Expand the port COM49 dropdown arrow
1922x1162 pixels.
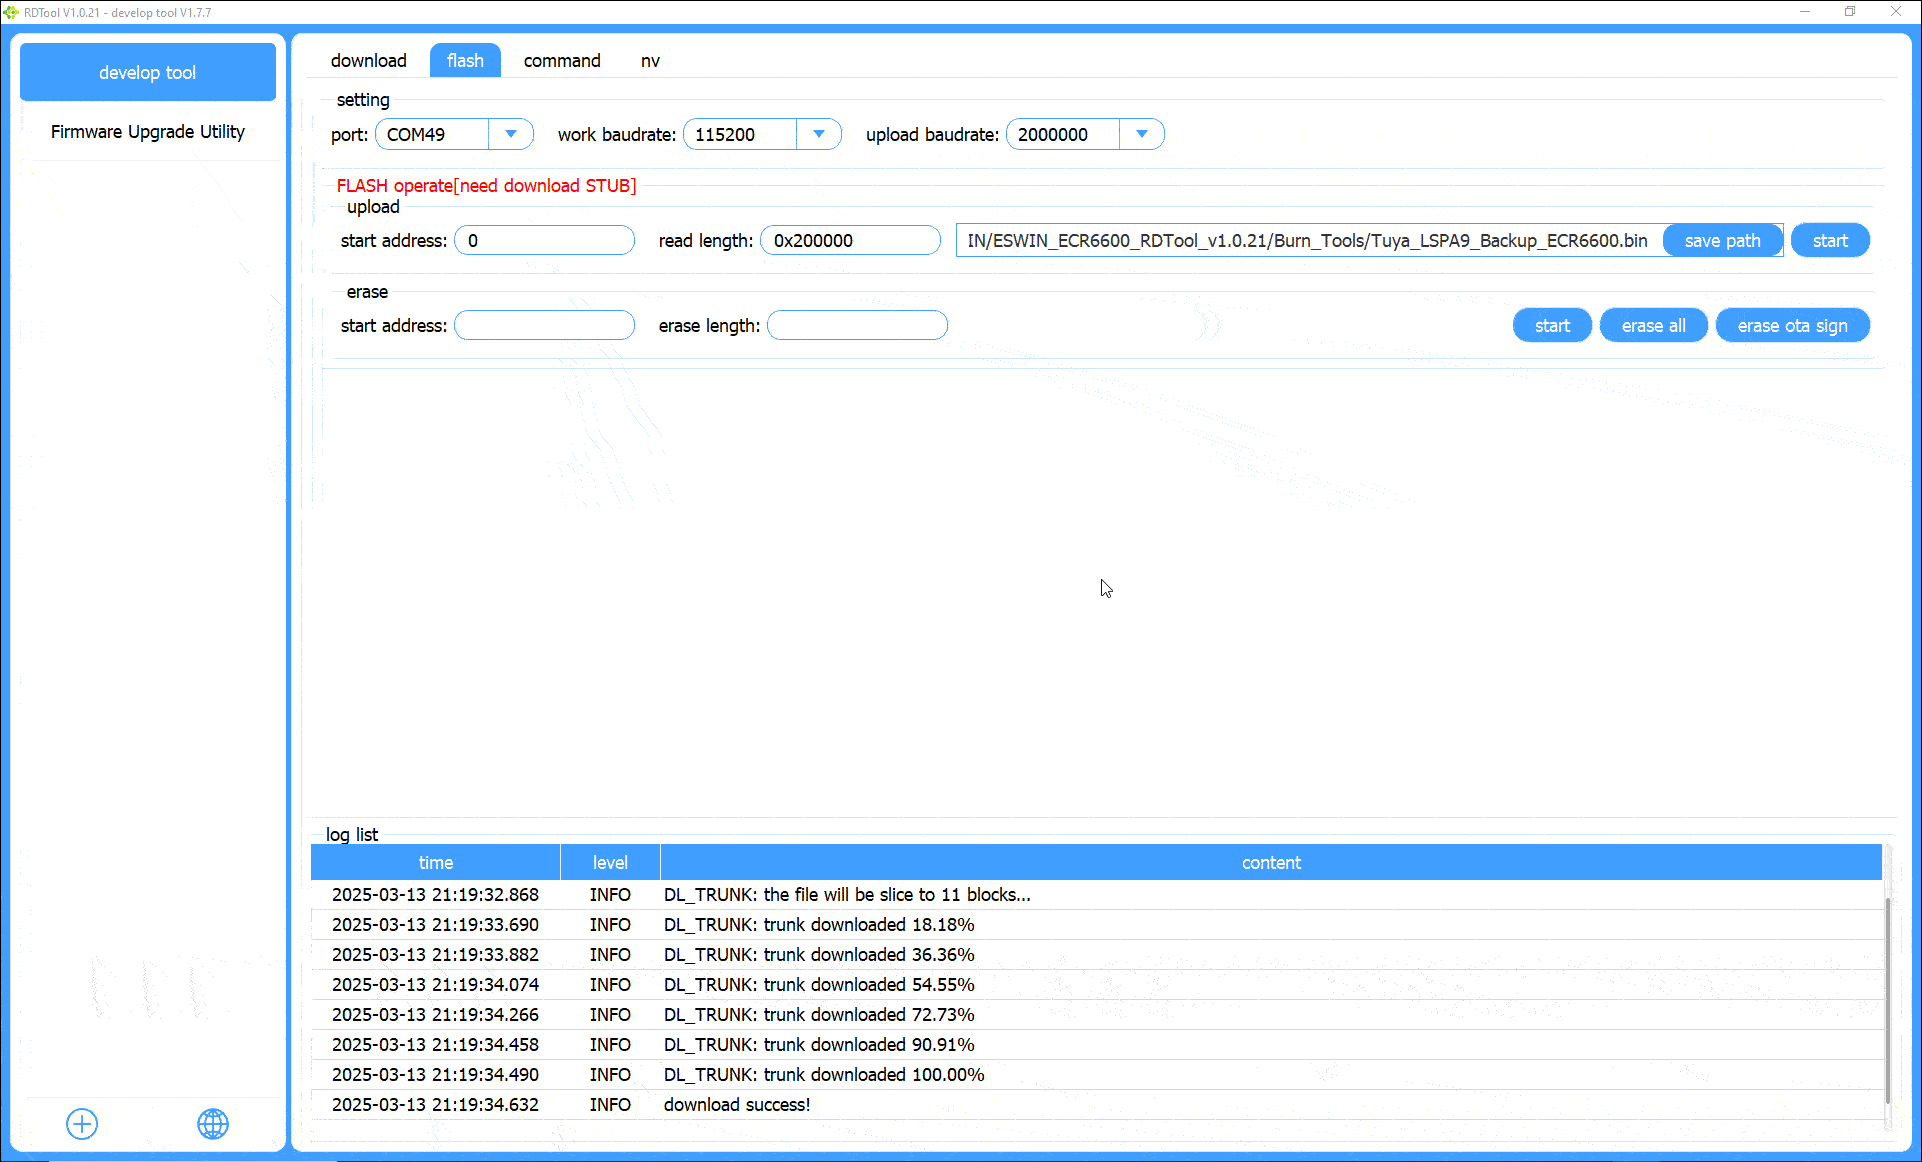[511, 134]
